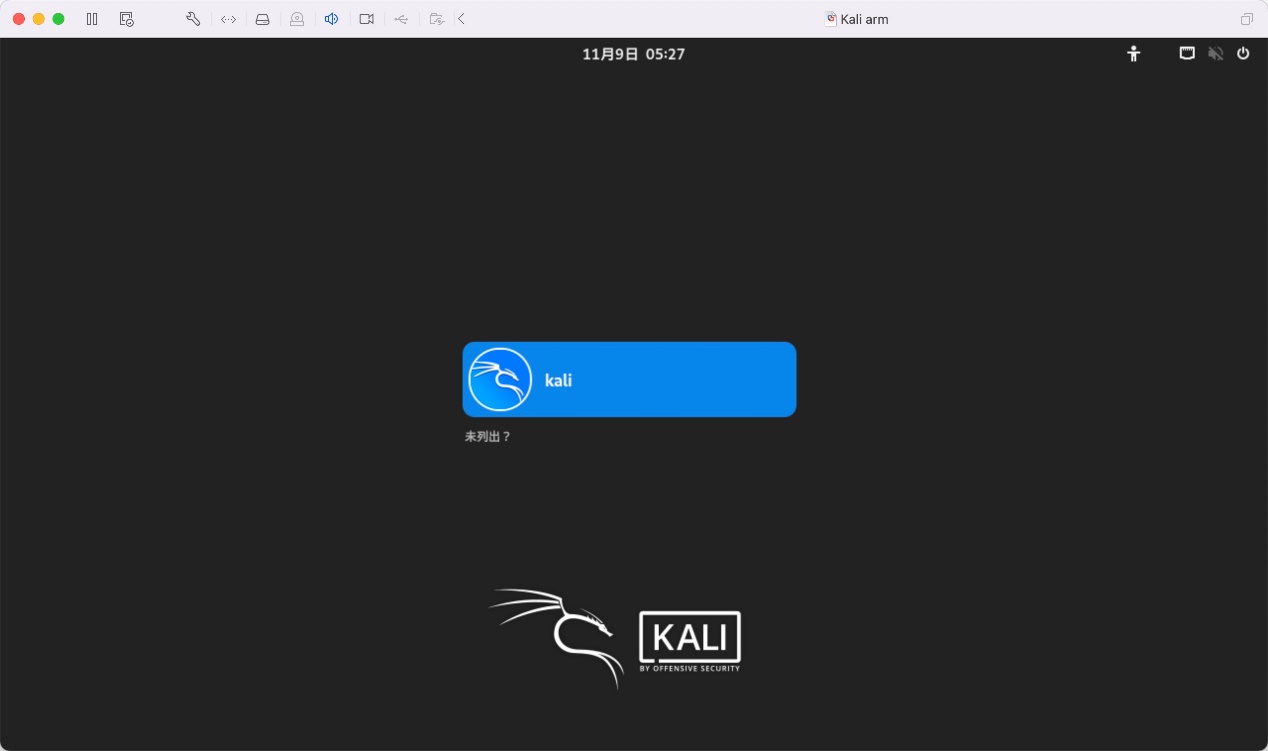
Task: Click the camera device icon
Action: point(366,19)
